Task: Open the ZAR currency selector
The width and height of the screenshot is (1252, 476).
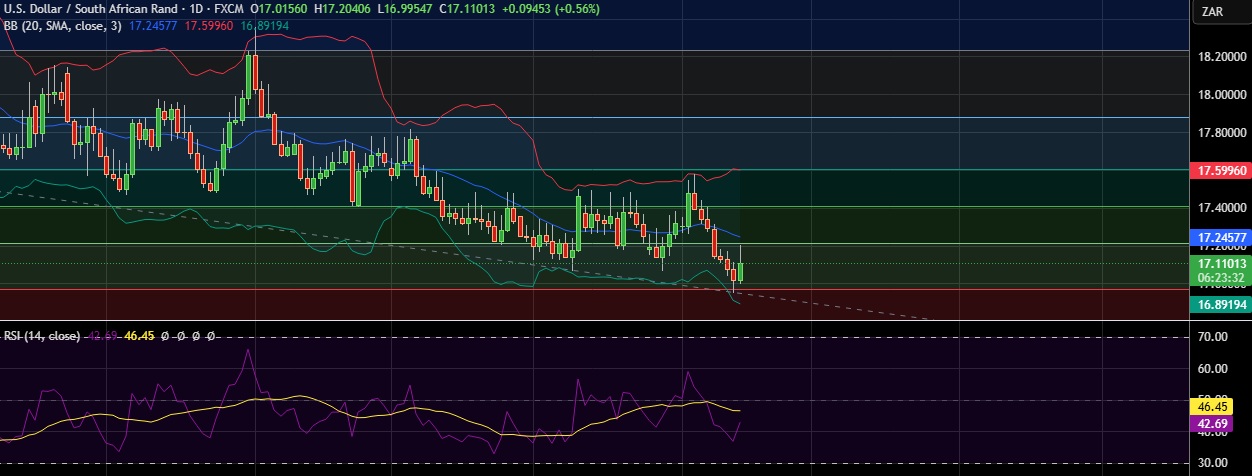Action: pyautogui.click(x=1213, y=12)
